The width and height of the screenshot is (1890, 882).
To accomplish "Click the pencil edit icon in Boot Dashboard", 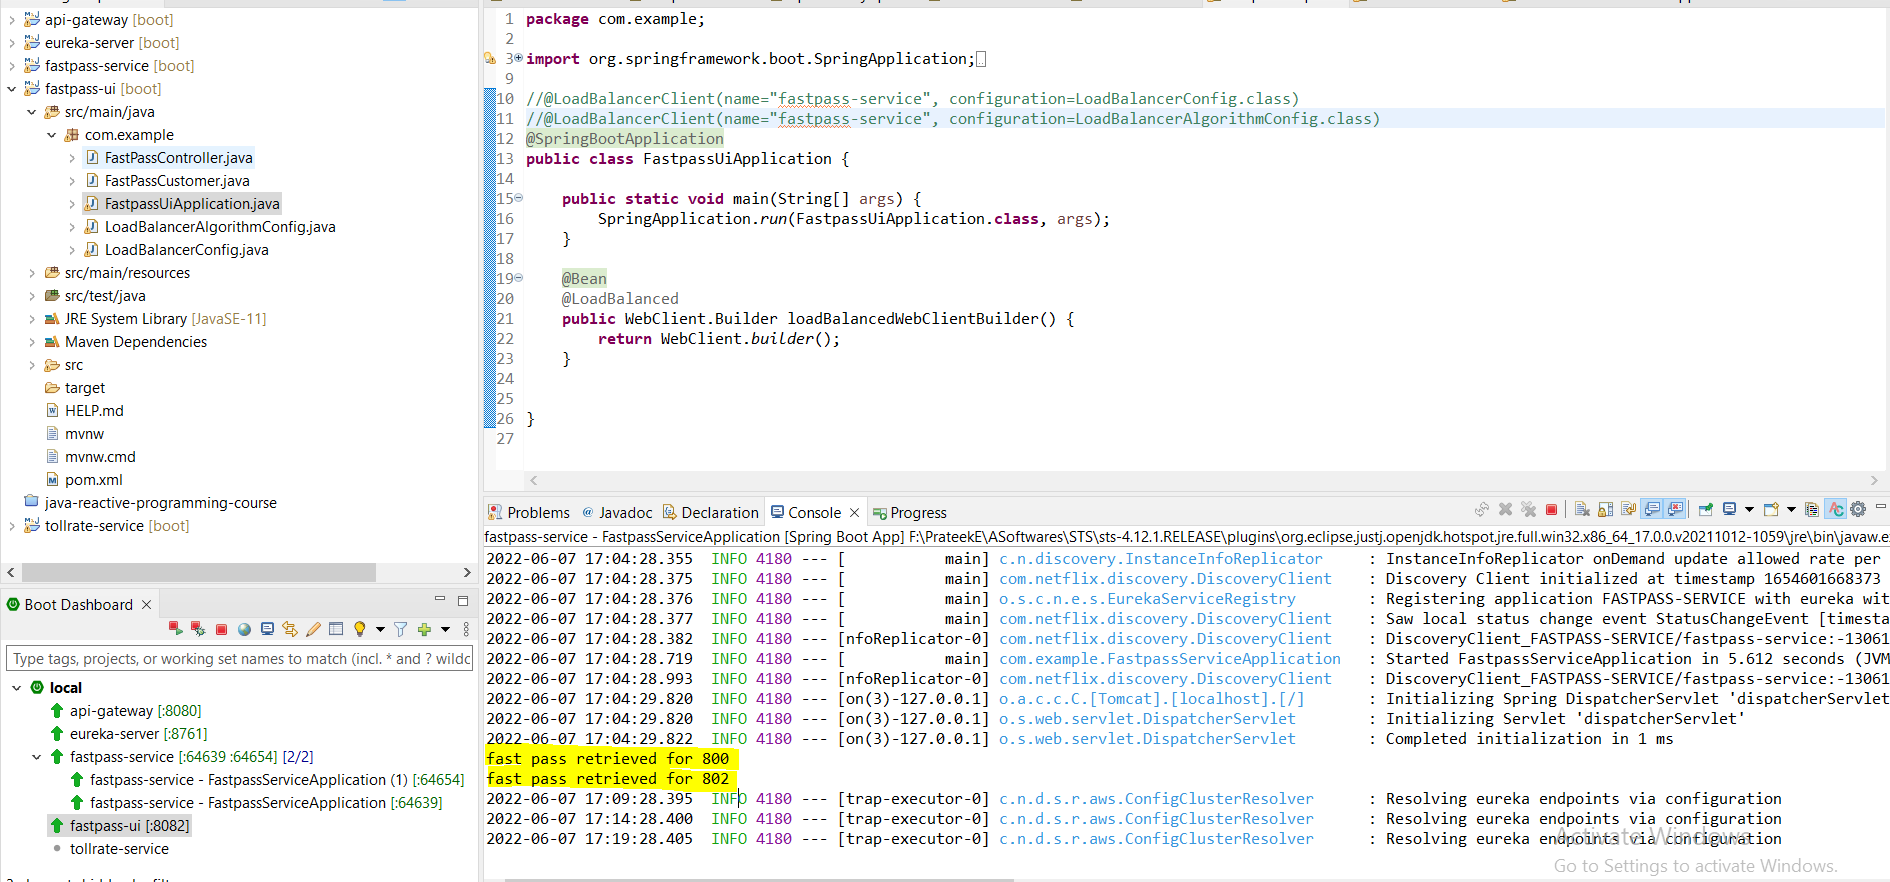I will click(x=313, y=629).
